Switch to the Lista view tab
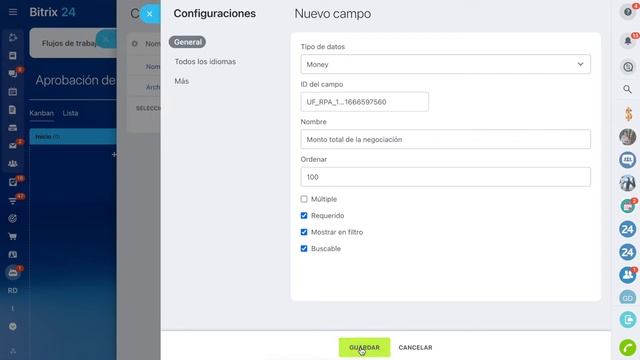640x360 pixels. [x=70, y=113]
